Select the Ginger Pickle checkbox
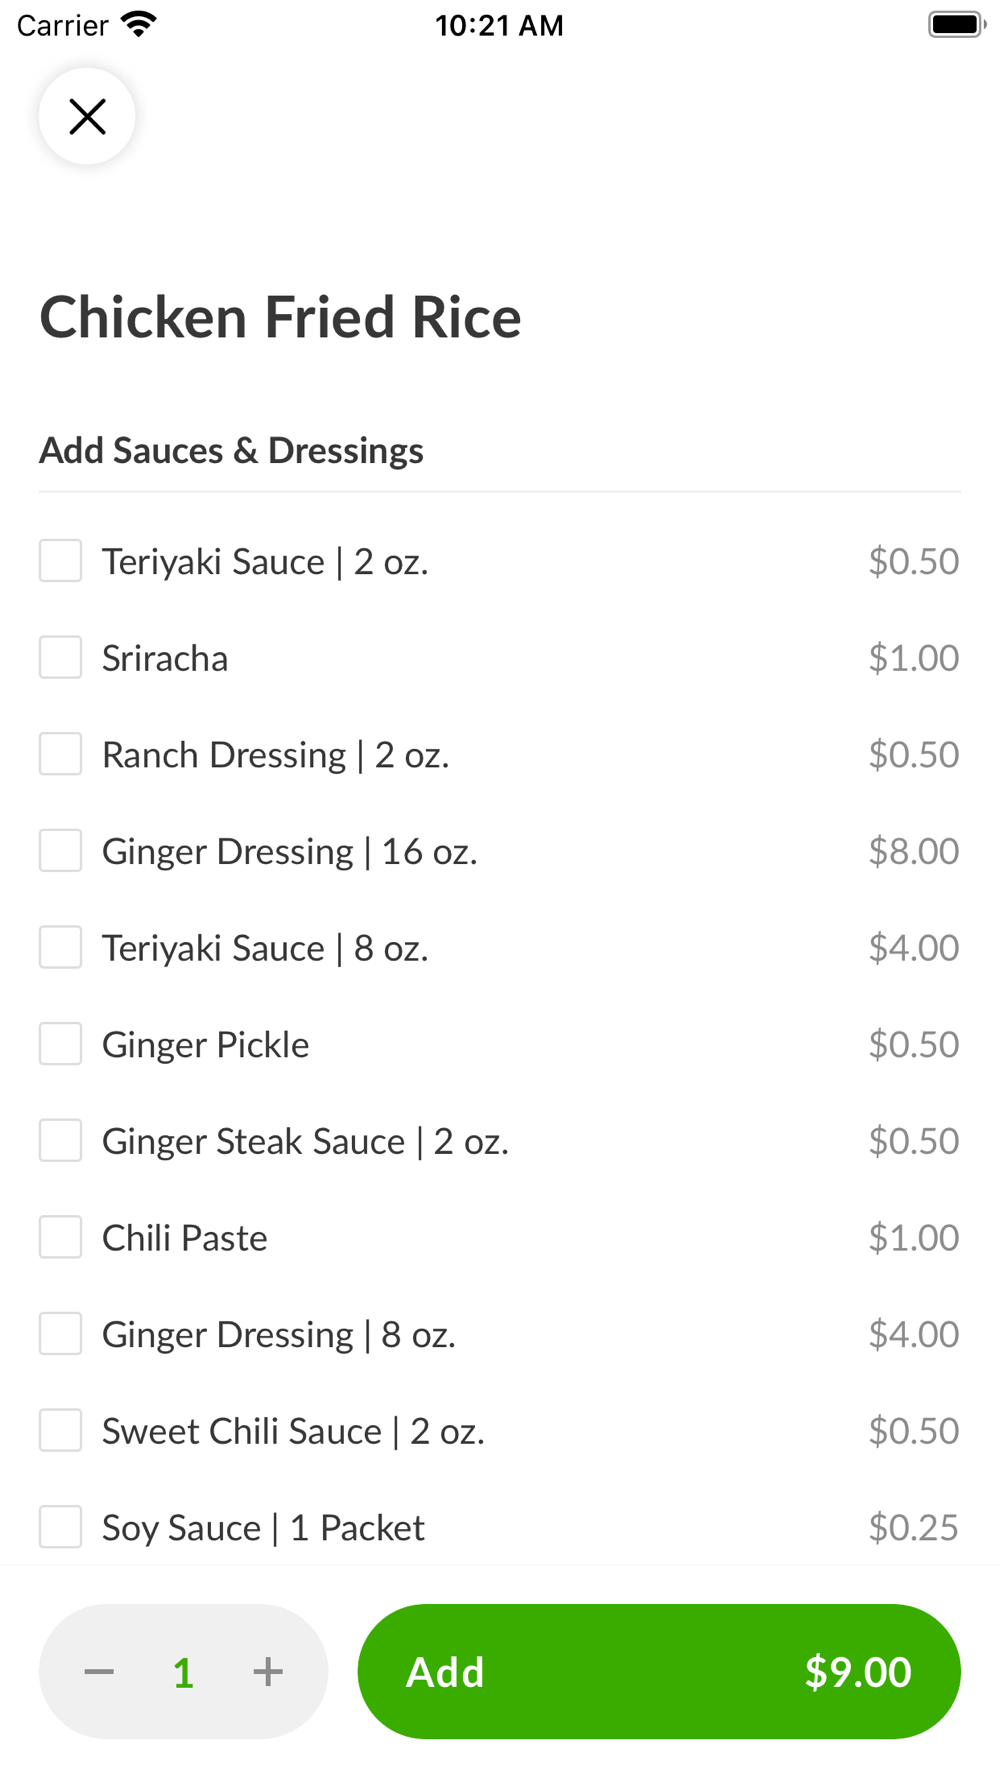 coord(60,1044)
